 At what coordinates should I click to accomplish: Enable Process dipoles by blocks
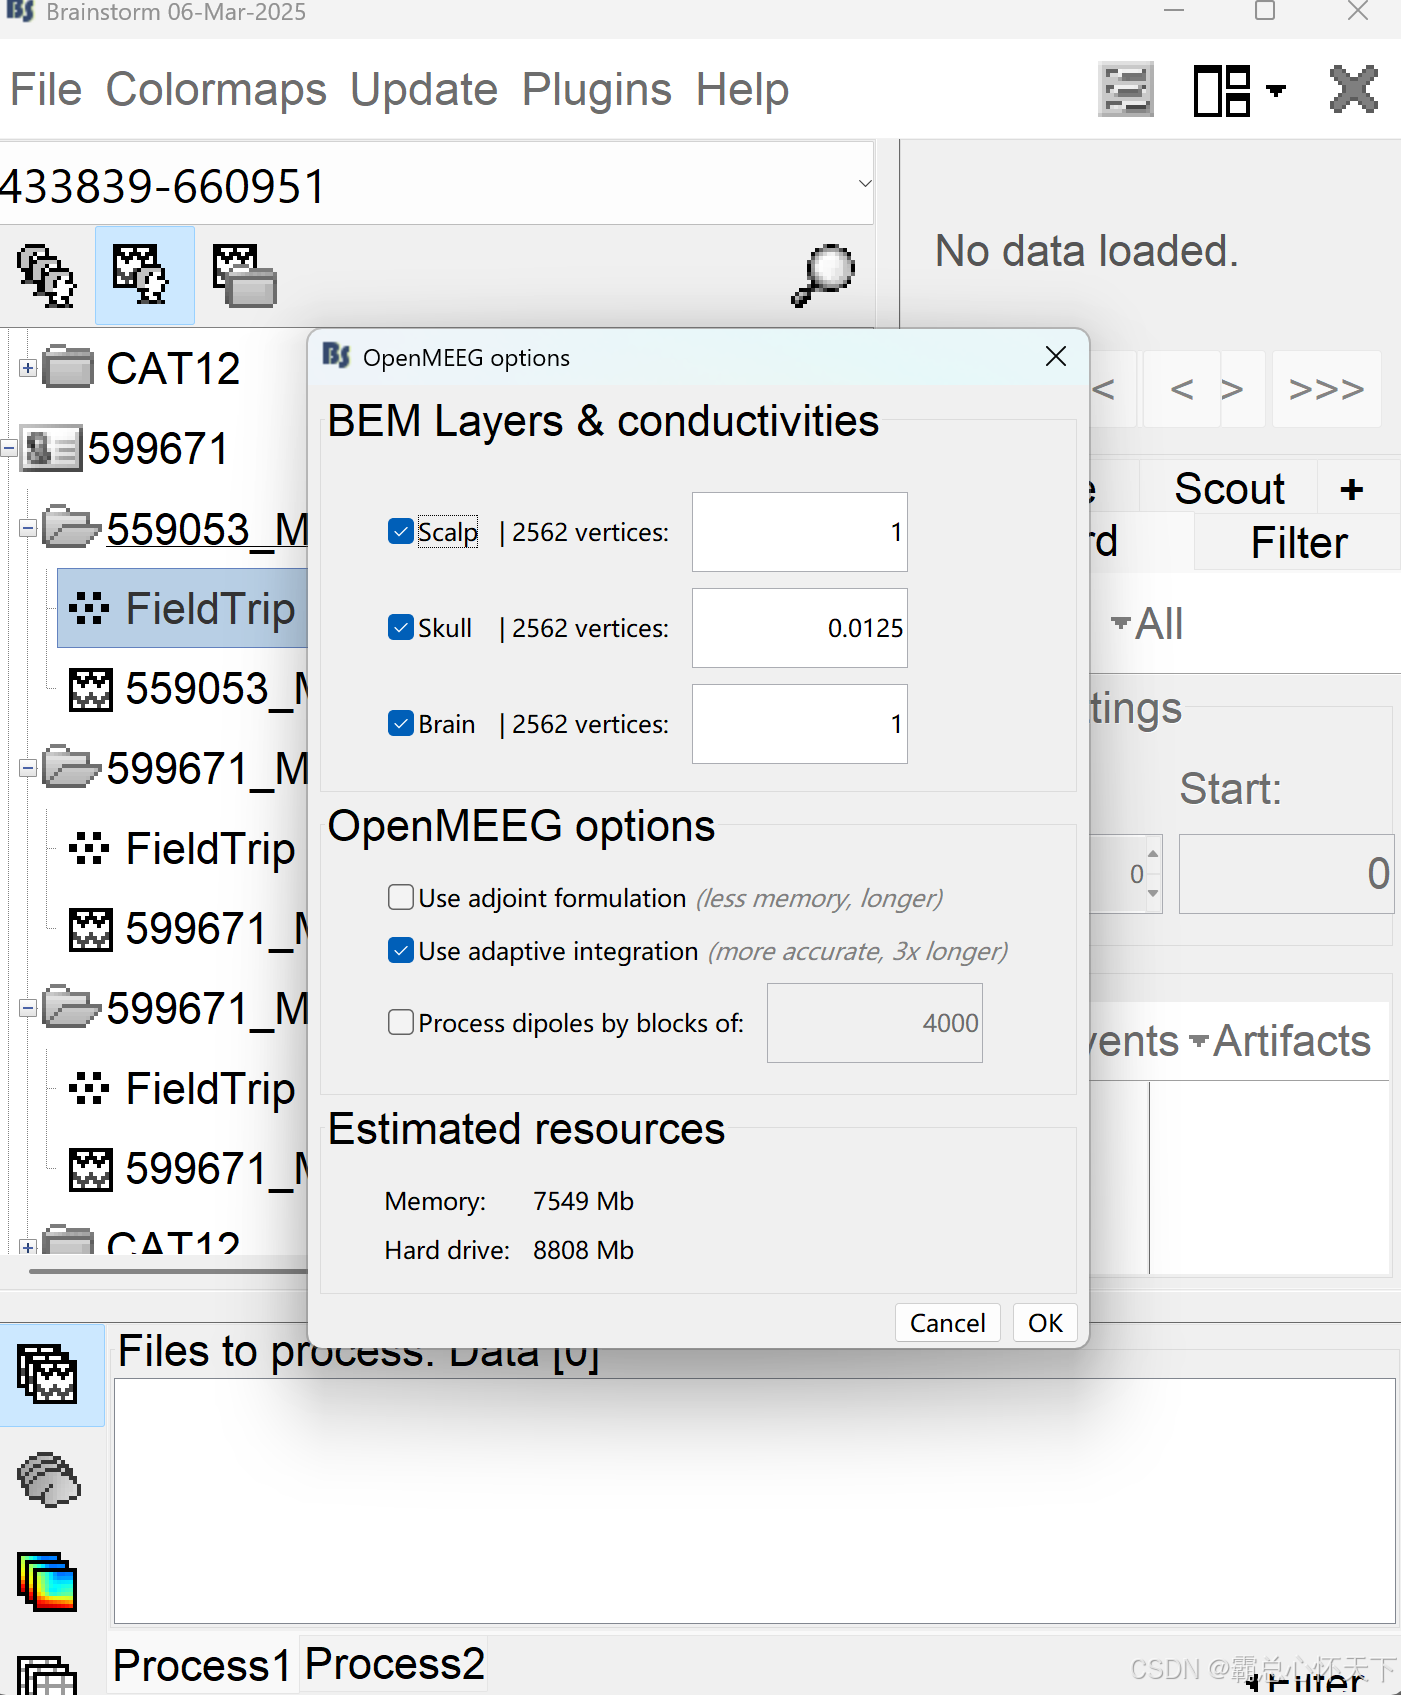(401, 1022)
